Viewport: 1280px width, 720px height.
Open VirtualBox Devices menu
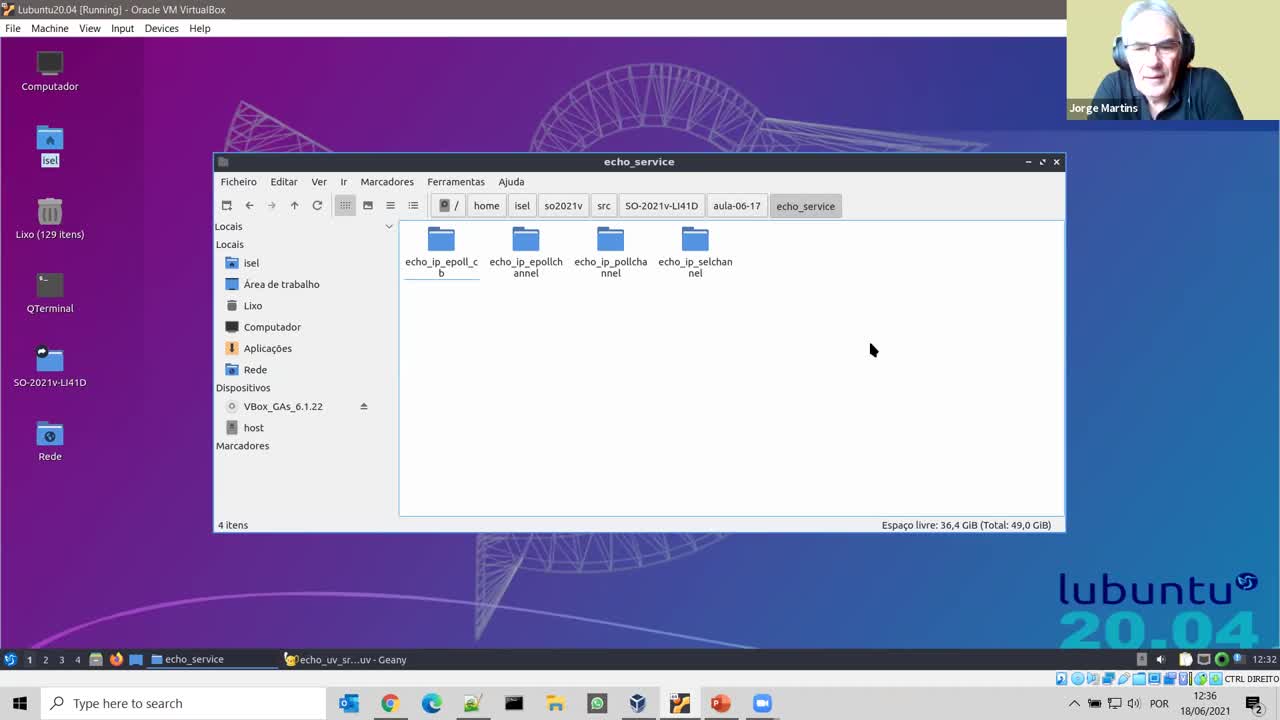click(x=161, y=28)
